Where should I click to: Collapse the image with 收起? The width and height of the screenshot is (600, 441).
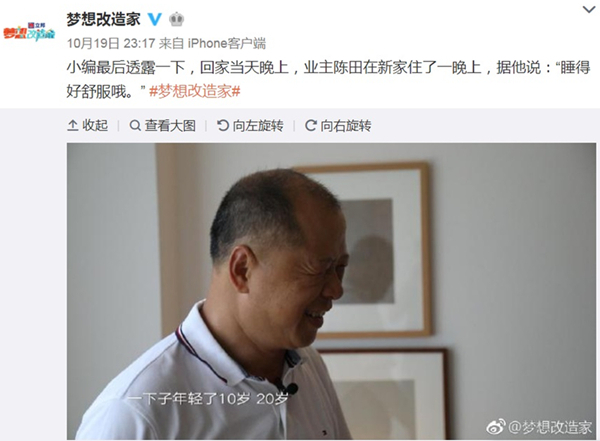pos(88,125)
